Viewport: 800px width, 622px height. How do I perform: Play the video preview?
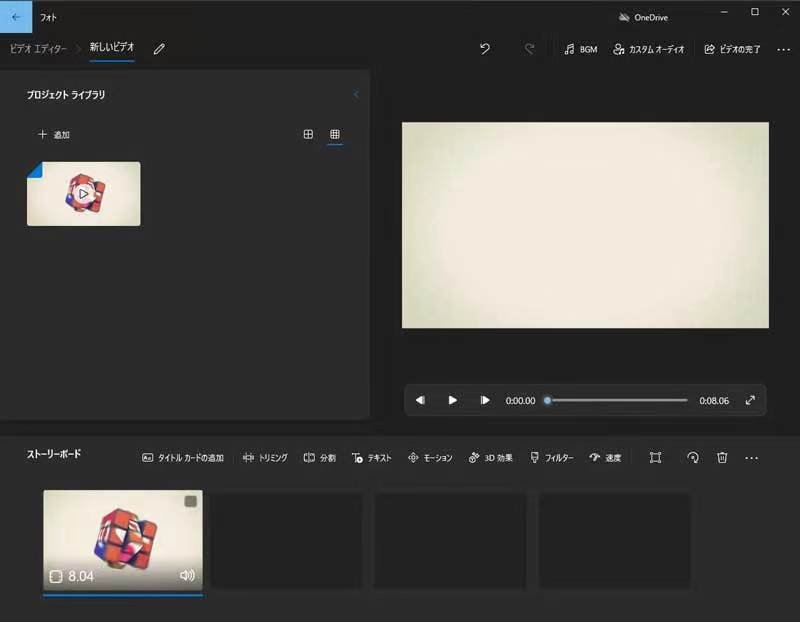(452, 400)
